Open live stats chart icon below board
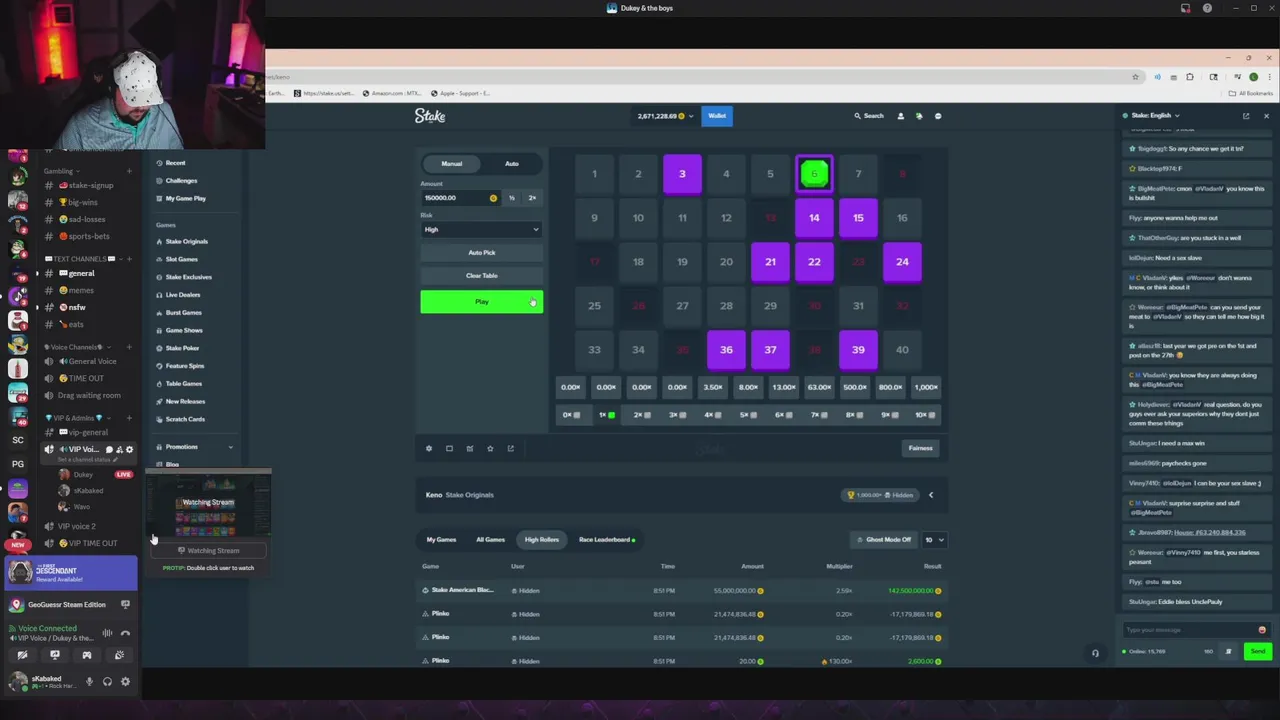 (x=470, y=448)
